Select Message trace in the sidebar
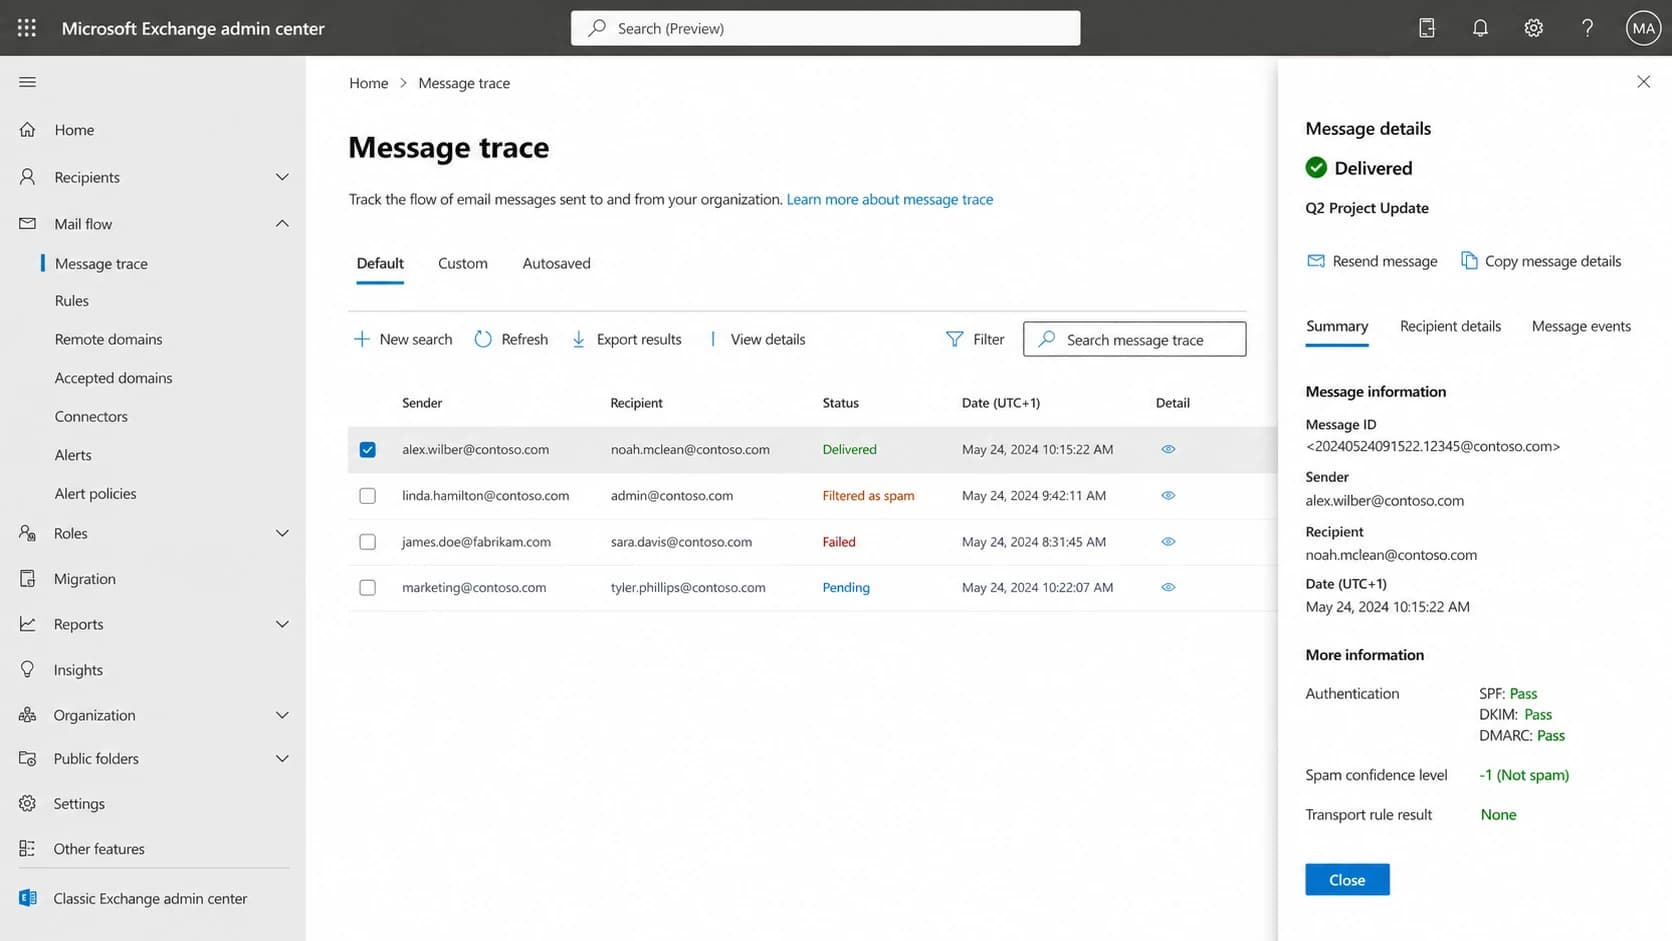This screenshot has width=1672, height=941. 101,263
